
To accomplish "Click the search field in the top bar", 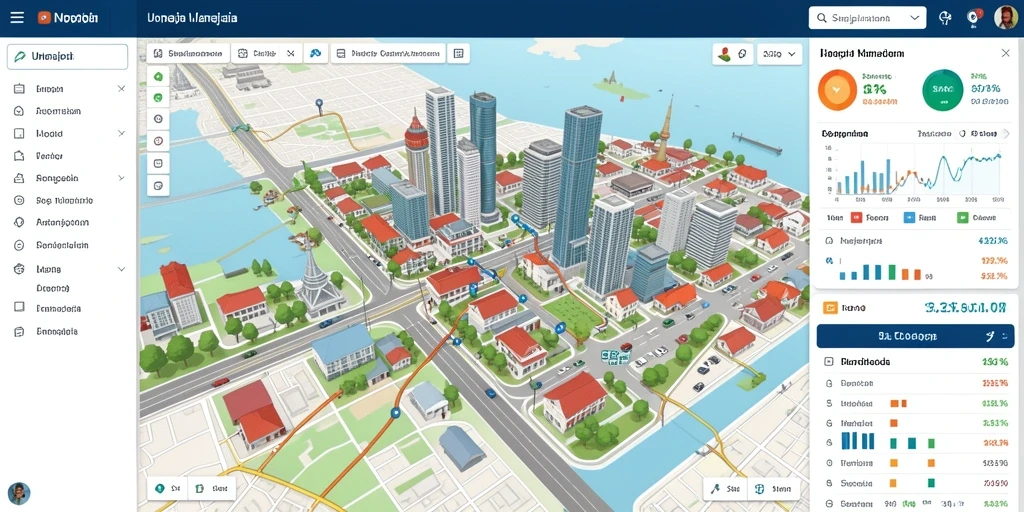I will [x=867, y=18].
